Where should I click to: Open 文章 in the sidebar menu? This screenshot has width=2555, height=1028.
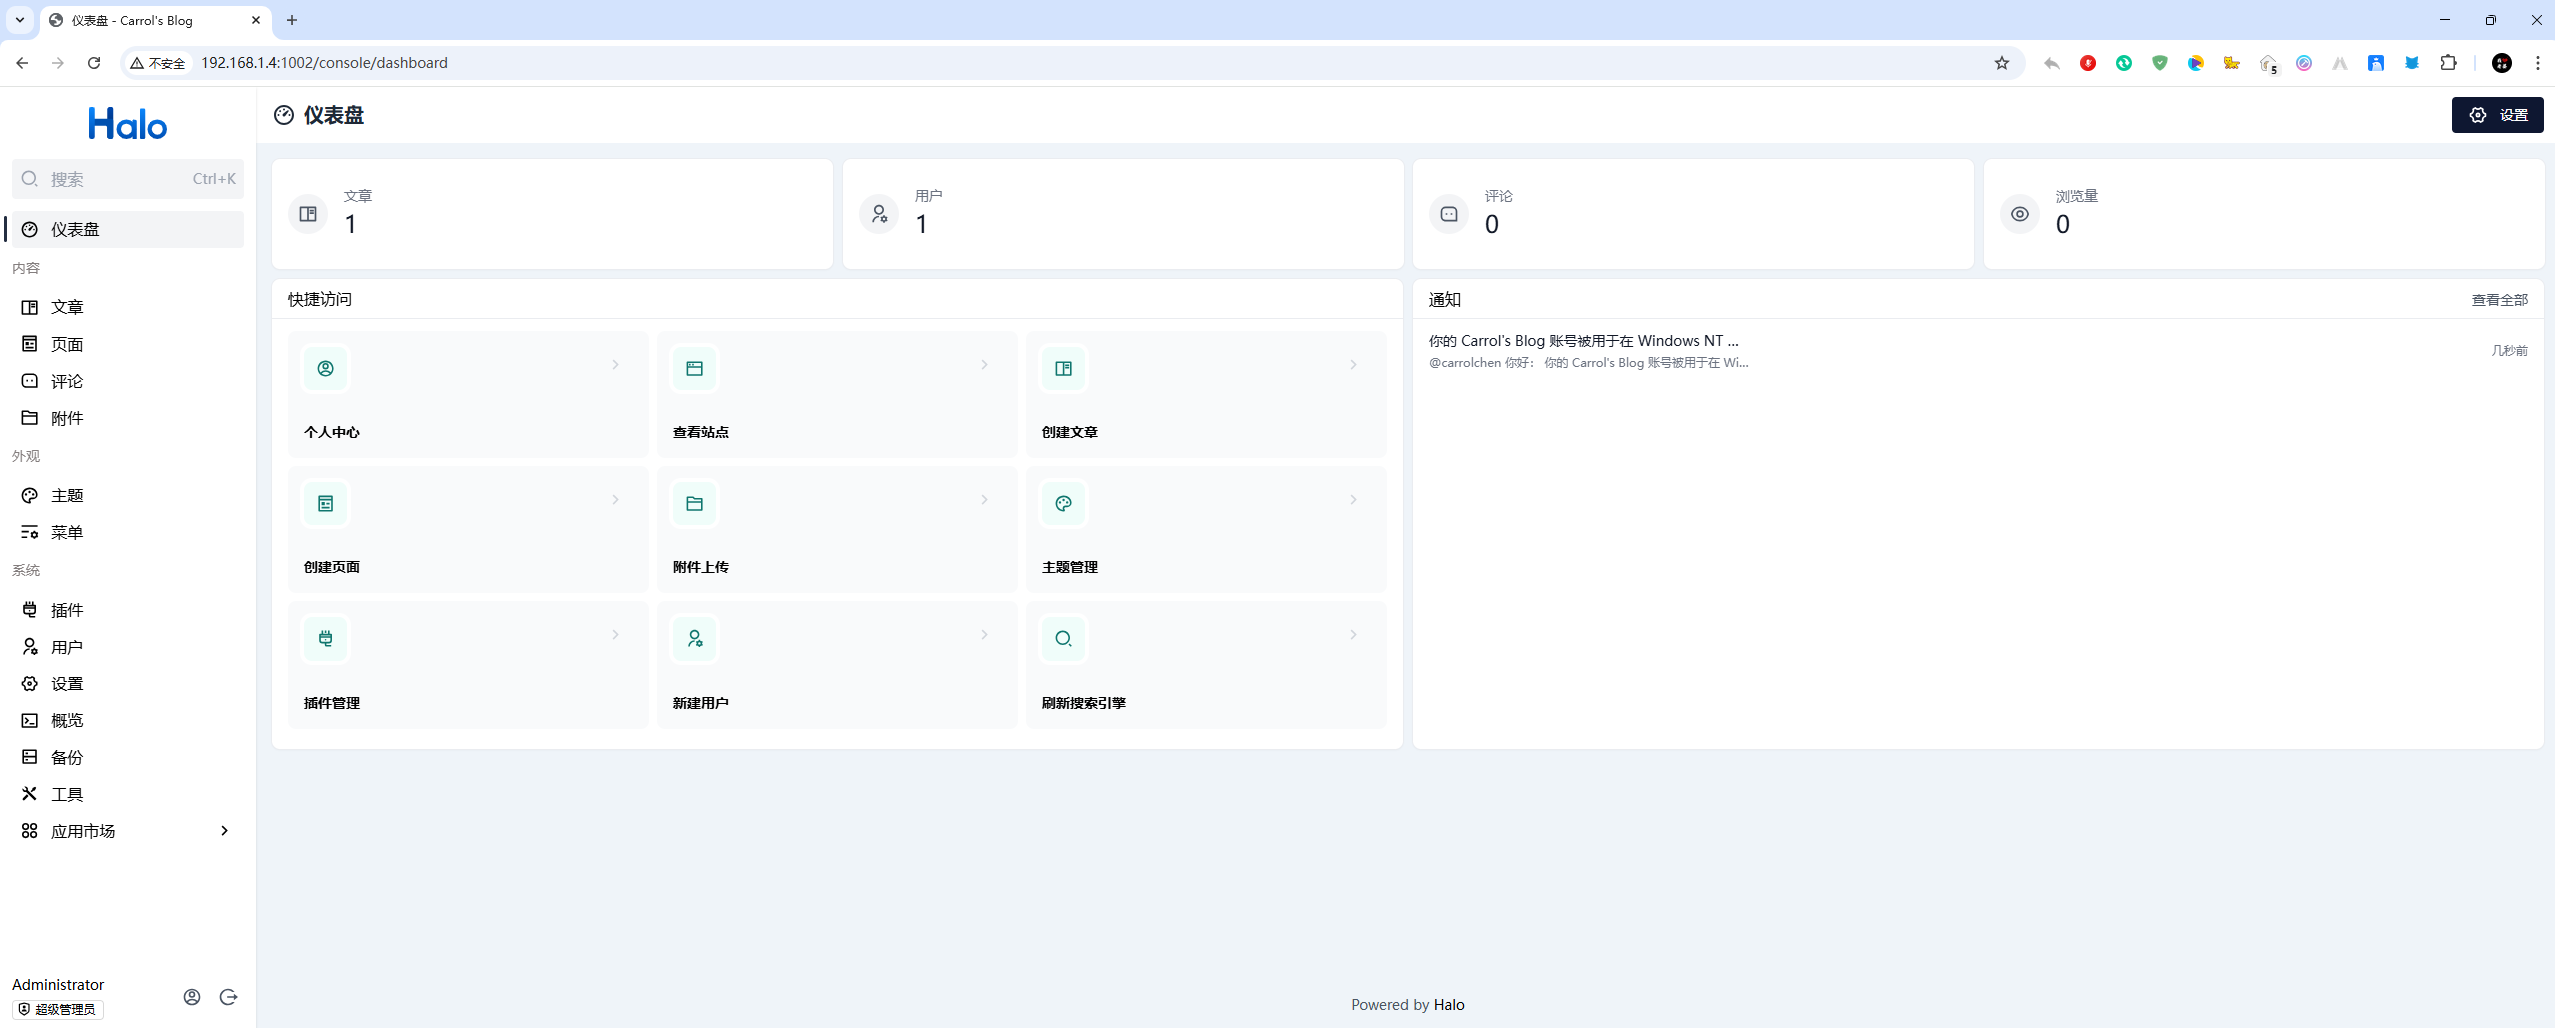point(67,307)
